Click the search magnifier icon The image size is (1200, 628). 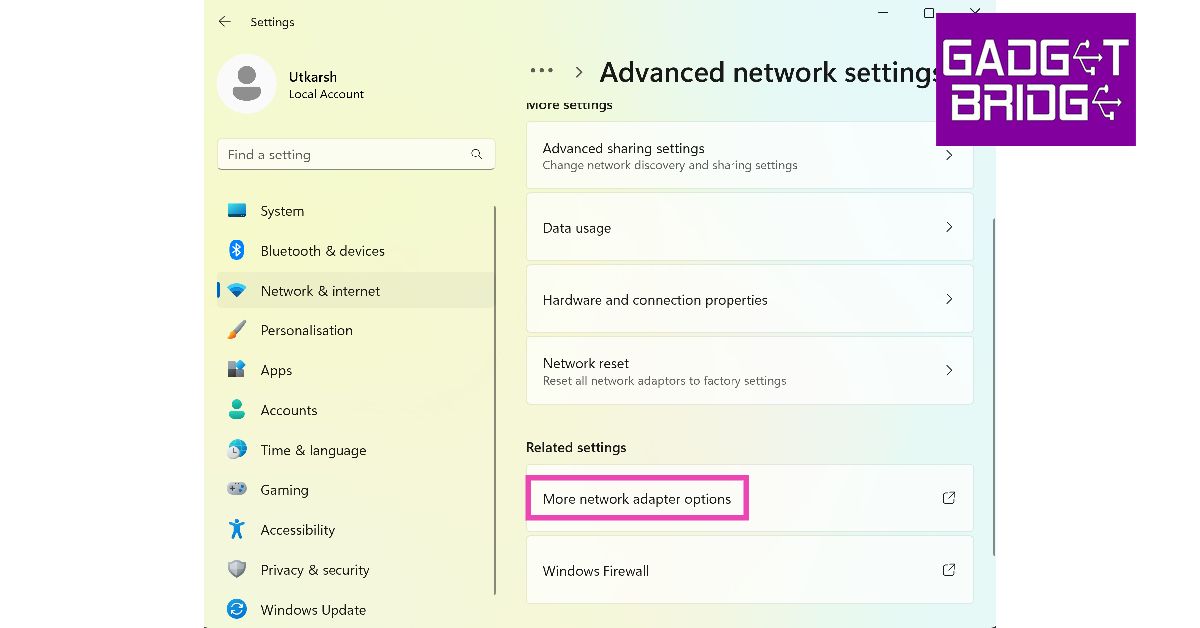pyautogui.click(x=477, y=155)
